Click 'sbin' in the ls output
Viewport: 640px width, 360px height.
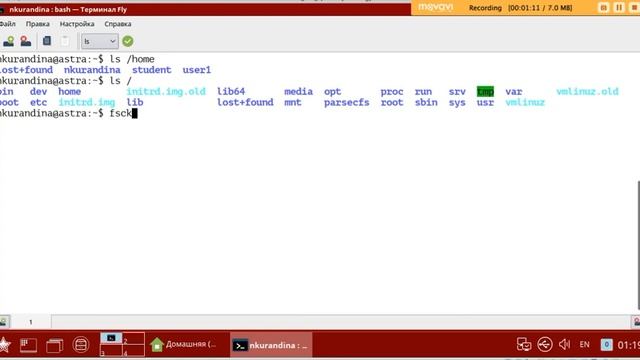coord(426,102)
